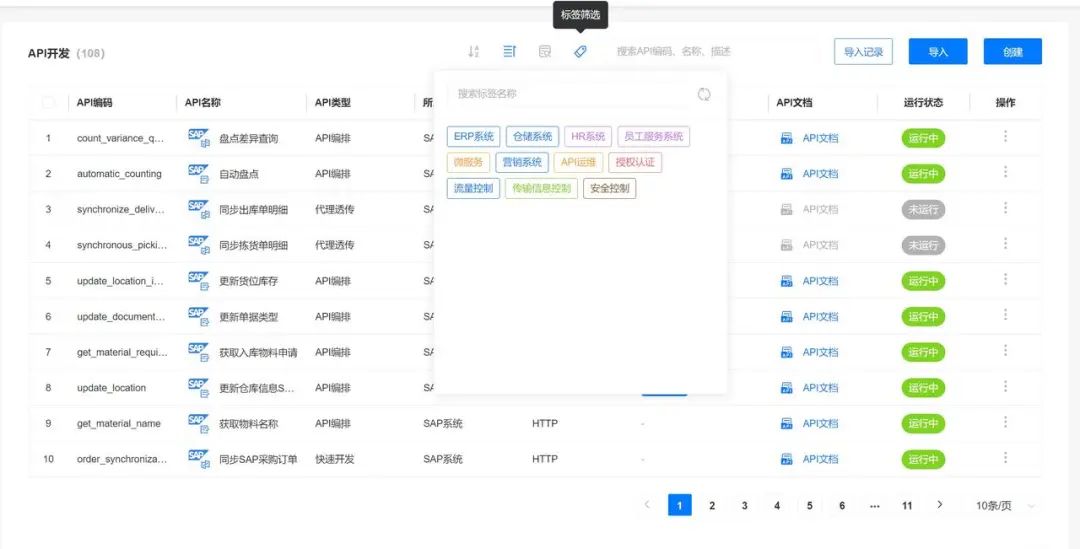Click the SAP icon beside 自动盘点
1080x549 pixels.
pos(198,173)
